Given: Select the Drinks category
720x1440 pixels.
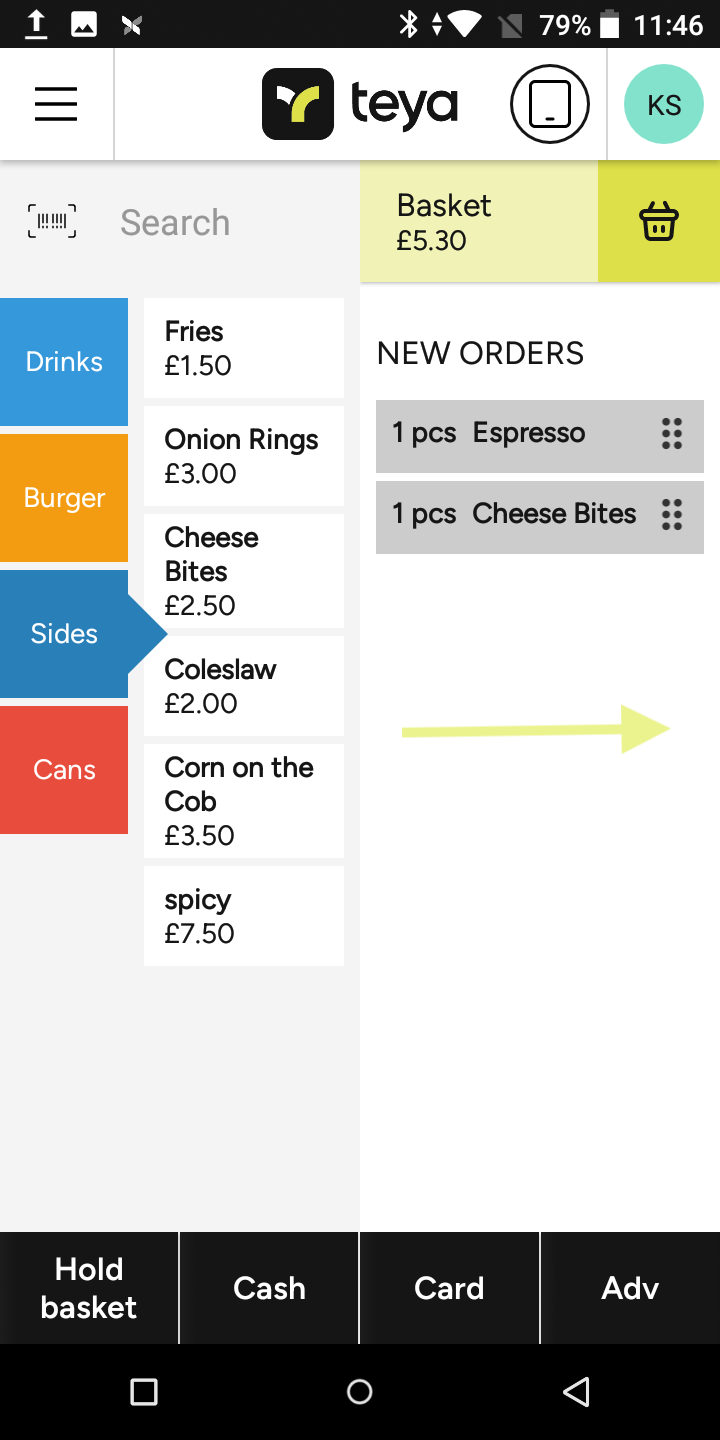Looking at the screenshot, I should pos(64,362).
